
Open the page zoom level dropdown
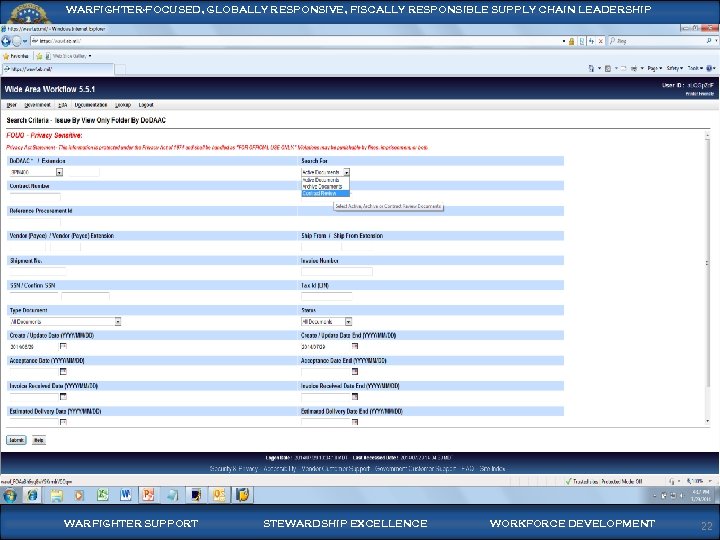[x=710, y=481]
